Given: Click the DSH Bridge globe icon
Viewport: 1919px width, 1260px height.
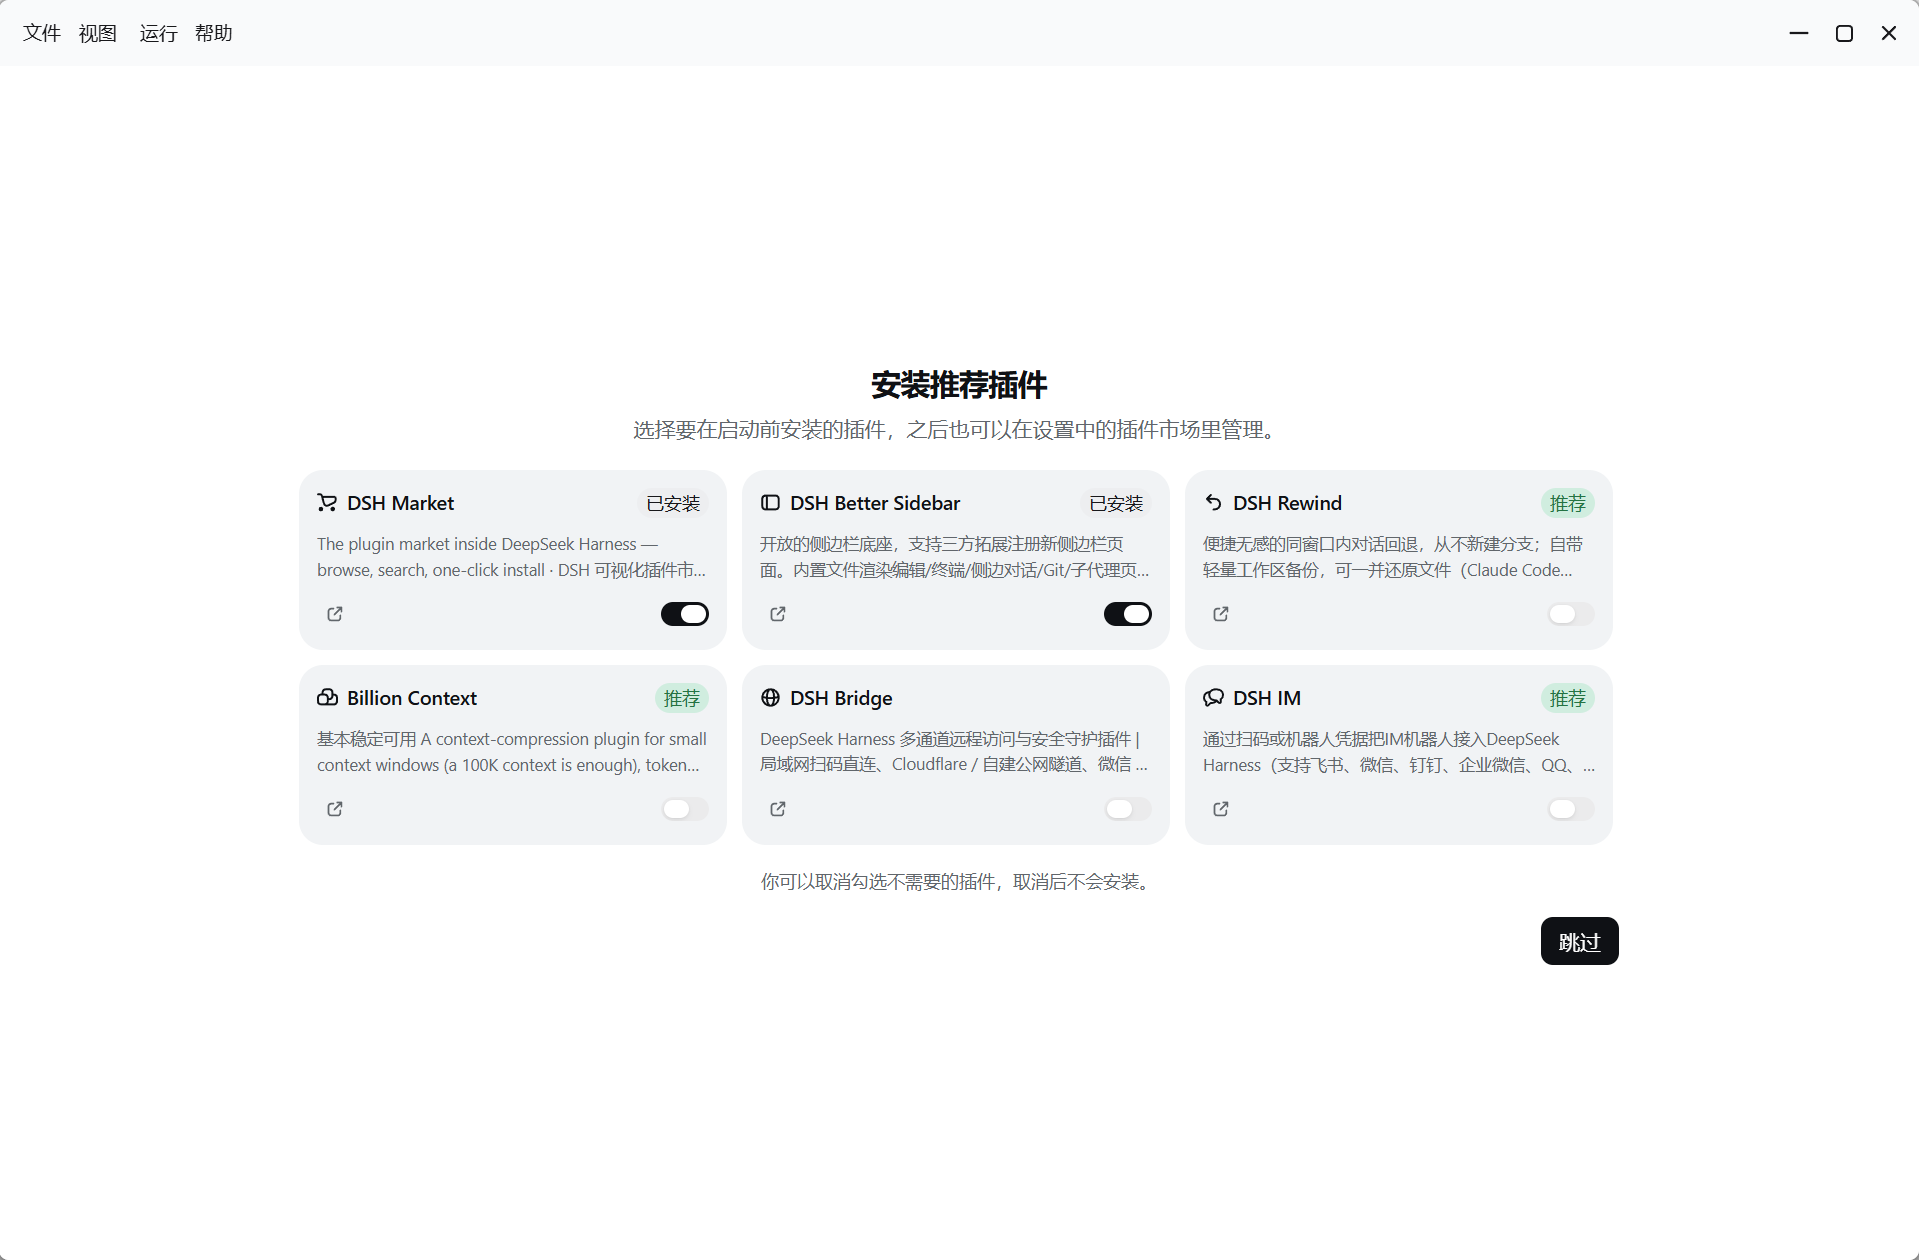Looking at the screenshot, I should click(x=770, y=698).
